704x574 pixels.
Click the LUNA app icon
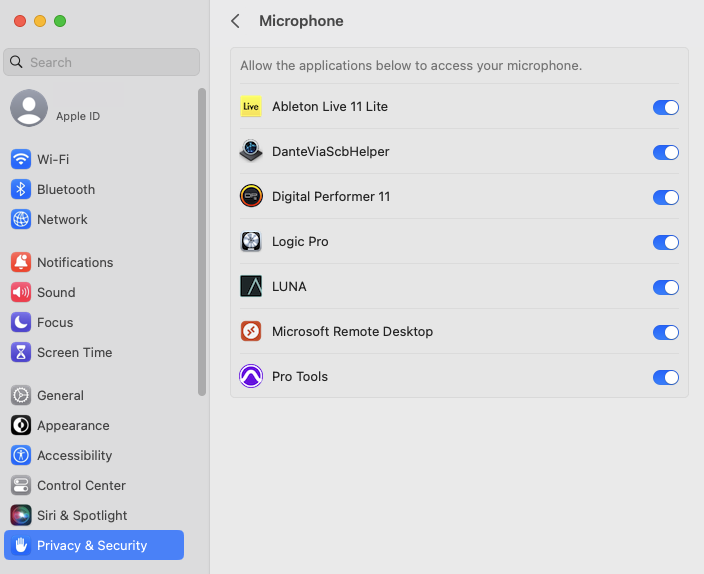click(x=251, y=286)
